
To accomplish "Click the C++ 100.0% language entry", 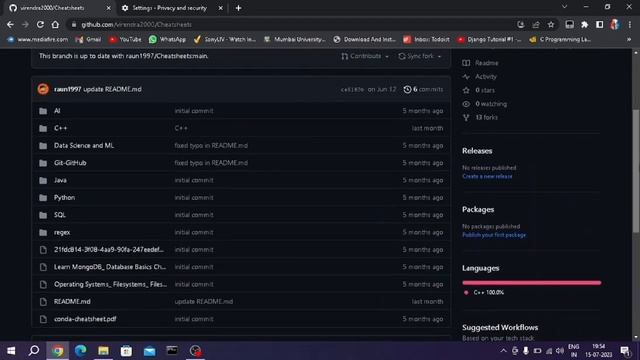I will tap(484, 293).
